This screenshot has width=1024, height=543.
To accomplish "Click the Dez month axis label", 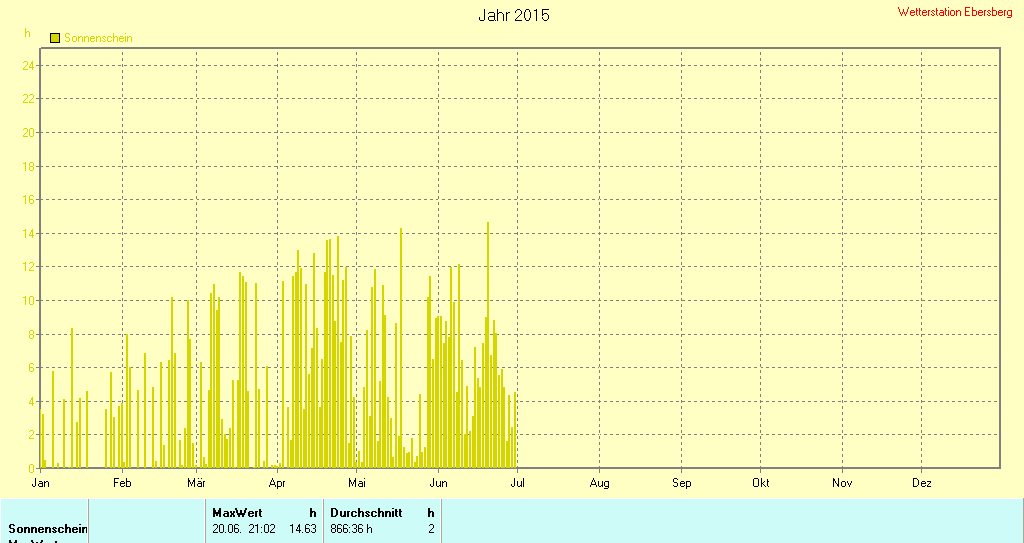I will click(x=922, y=483).
